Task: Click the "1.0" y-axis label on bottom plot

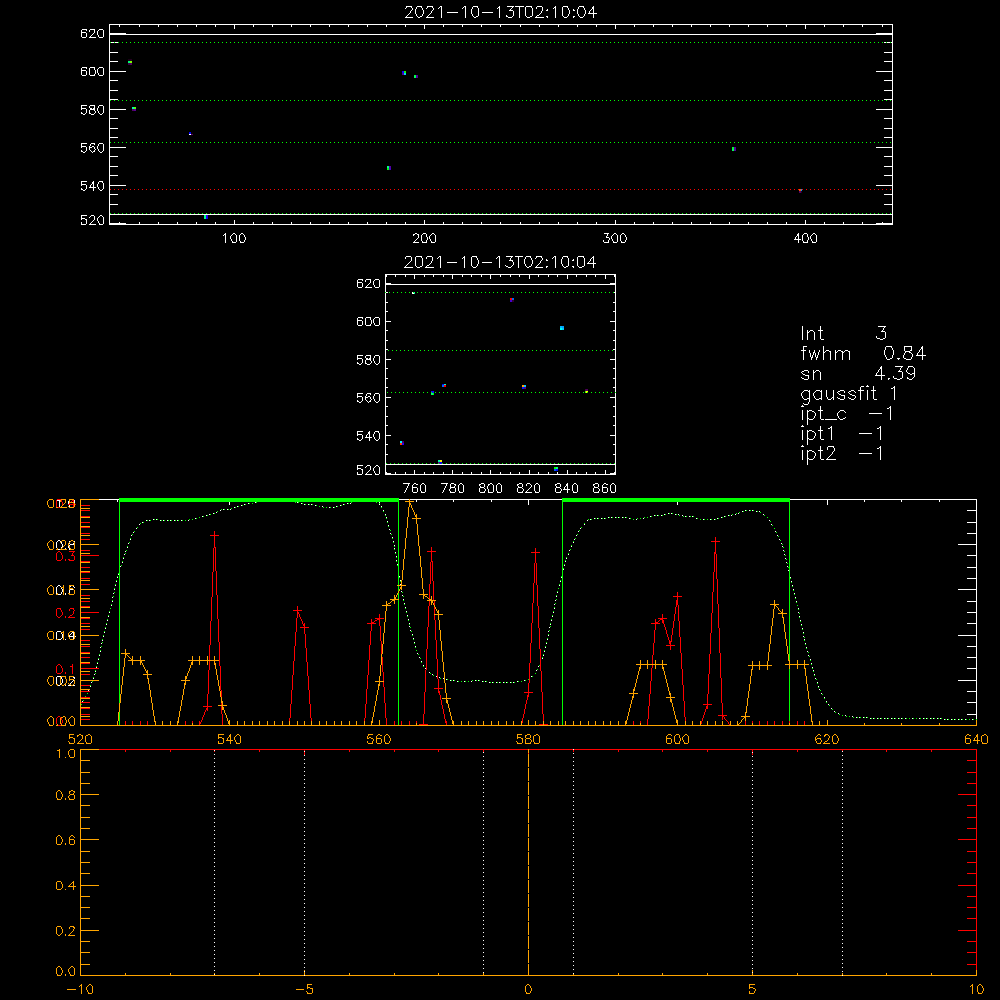Action: click(x=66, y=754)
